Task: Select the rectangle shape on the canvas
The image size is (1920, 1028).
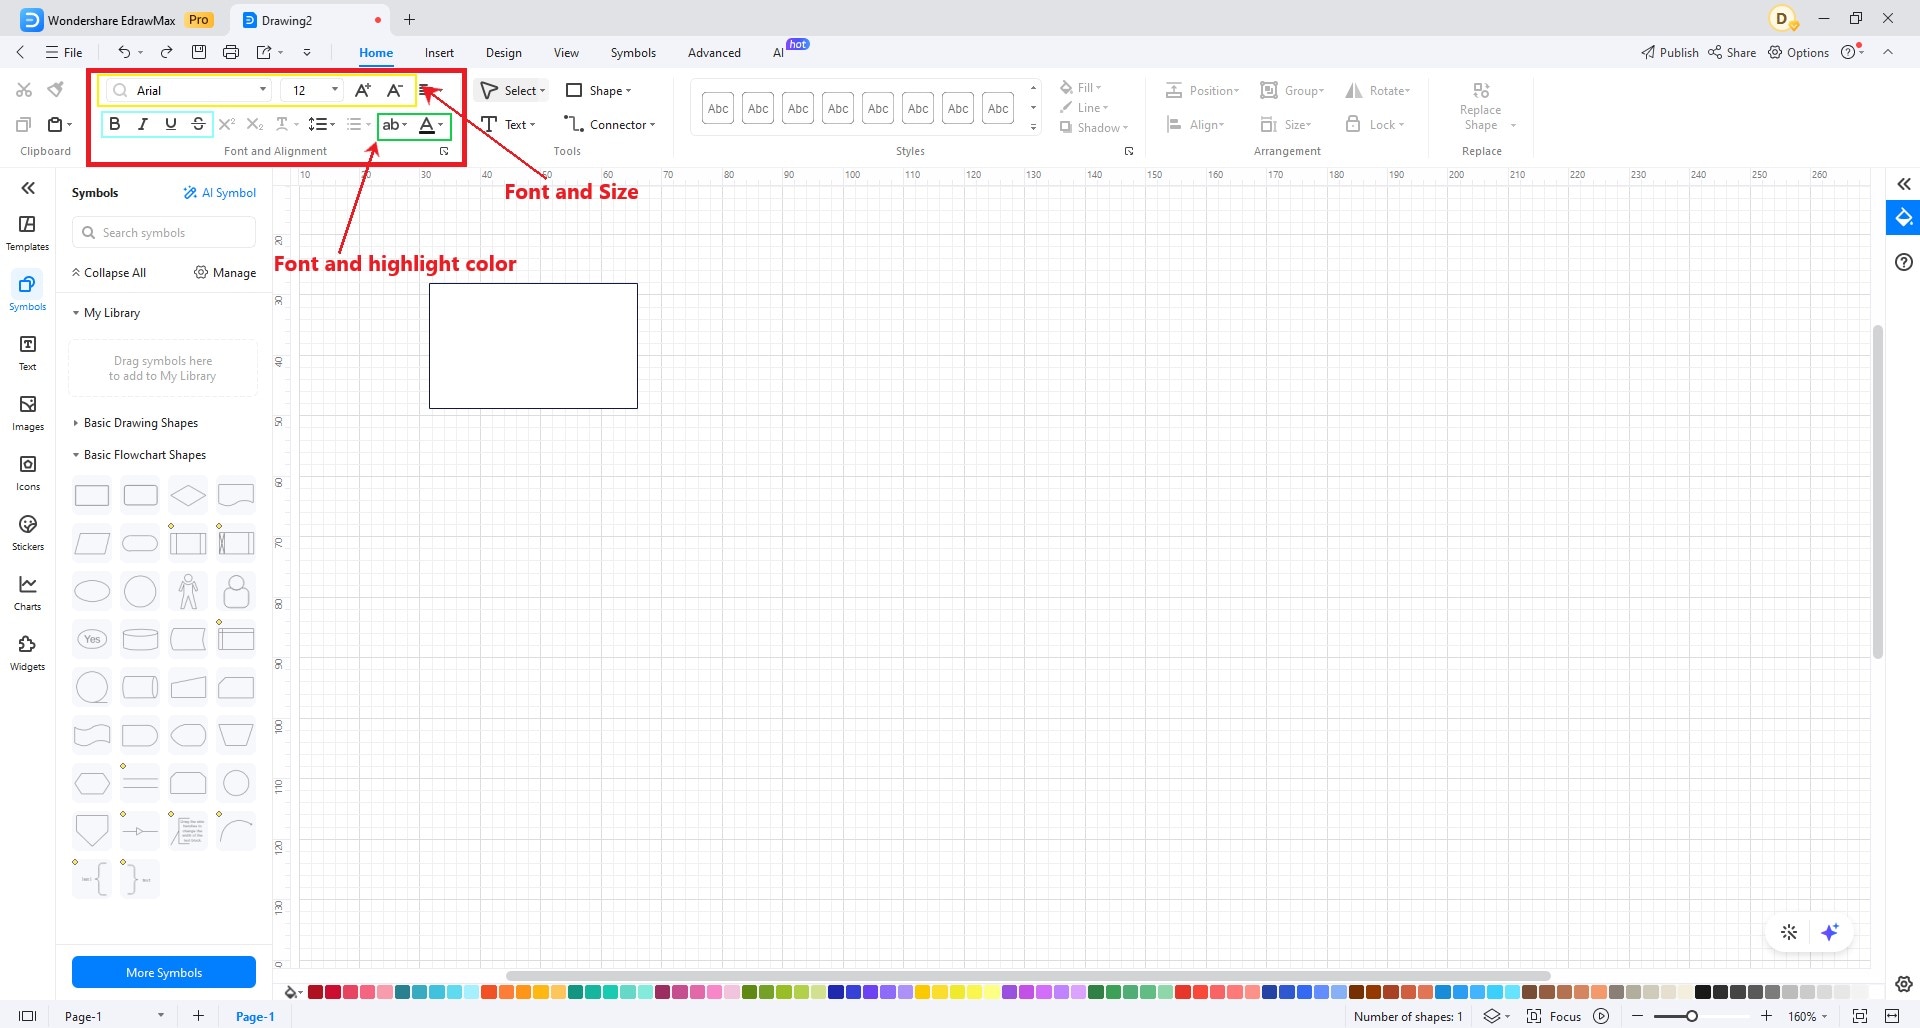Action: coord(533,346)
